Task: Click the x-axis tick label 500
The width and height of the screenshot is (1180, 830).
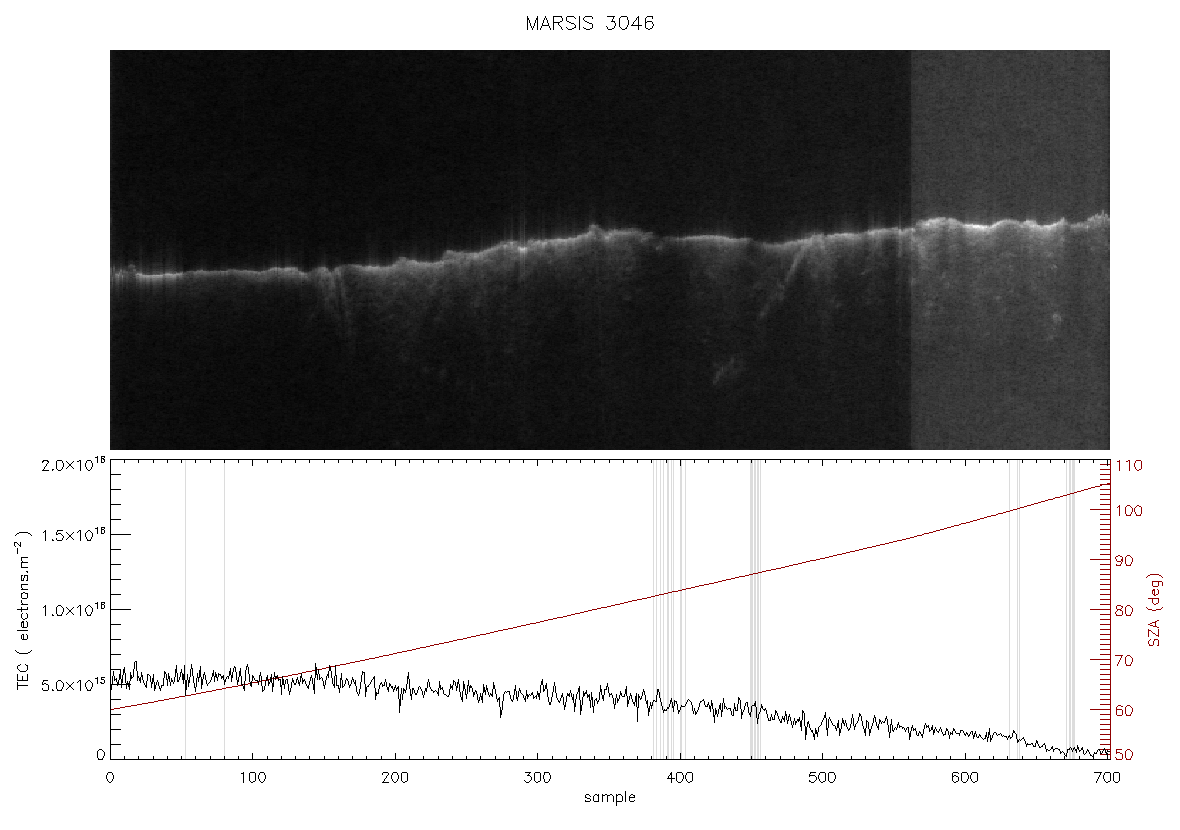Action: 823,777
